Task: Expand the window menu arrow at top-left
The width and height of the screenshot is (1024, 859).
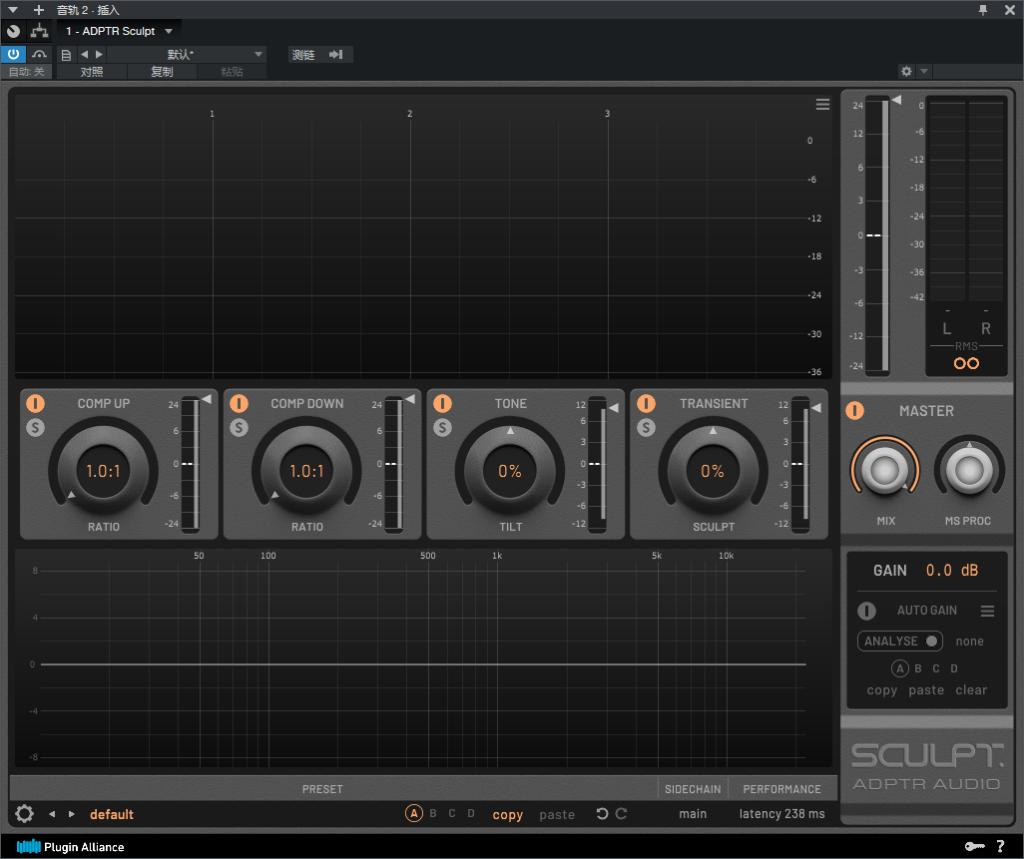Action: (13, 10)
